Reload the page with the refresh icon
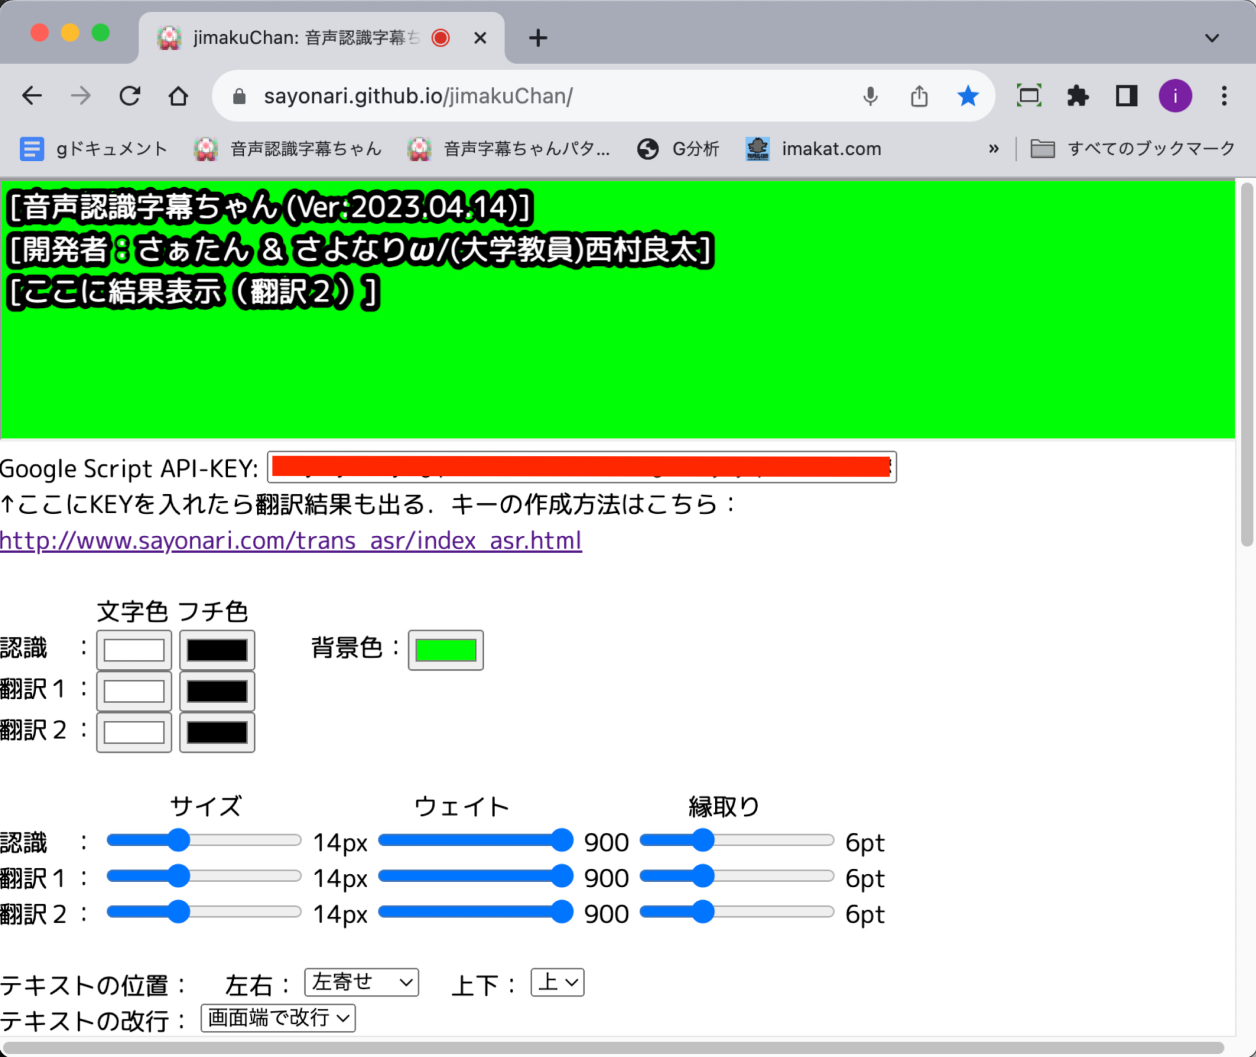The height and width of the screenshot is (1057, 1256). [x=130, y=96]
